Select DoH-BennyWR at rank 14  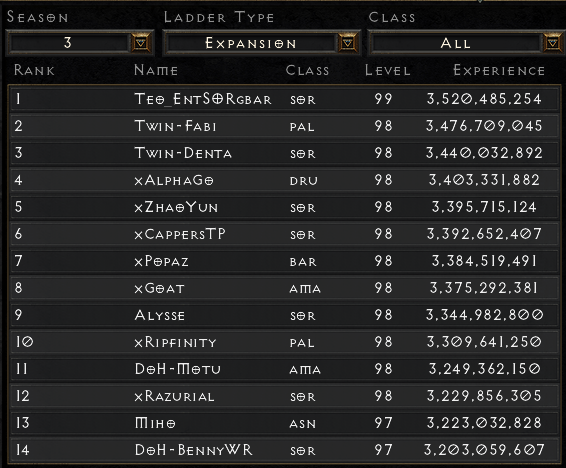click(284, 450)
